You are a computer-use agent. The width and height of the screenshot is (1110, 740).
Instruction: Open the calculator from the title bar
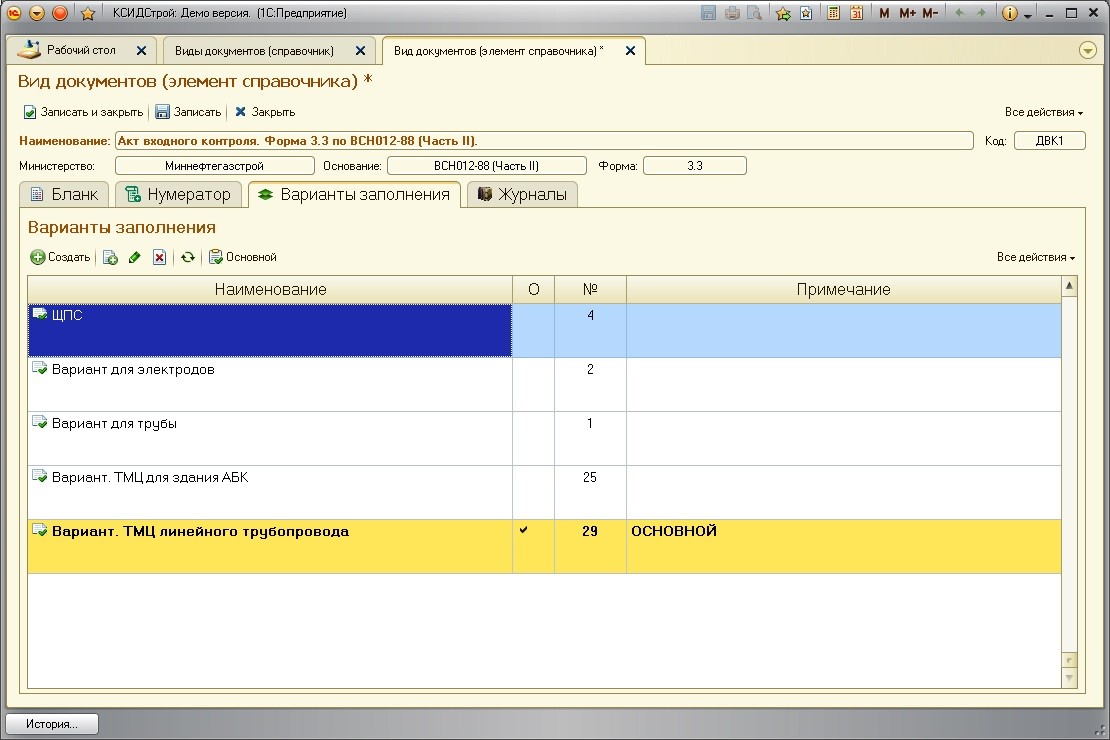click(834, 13)
